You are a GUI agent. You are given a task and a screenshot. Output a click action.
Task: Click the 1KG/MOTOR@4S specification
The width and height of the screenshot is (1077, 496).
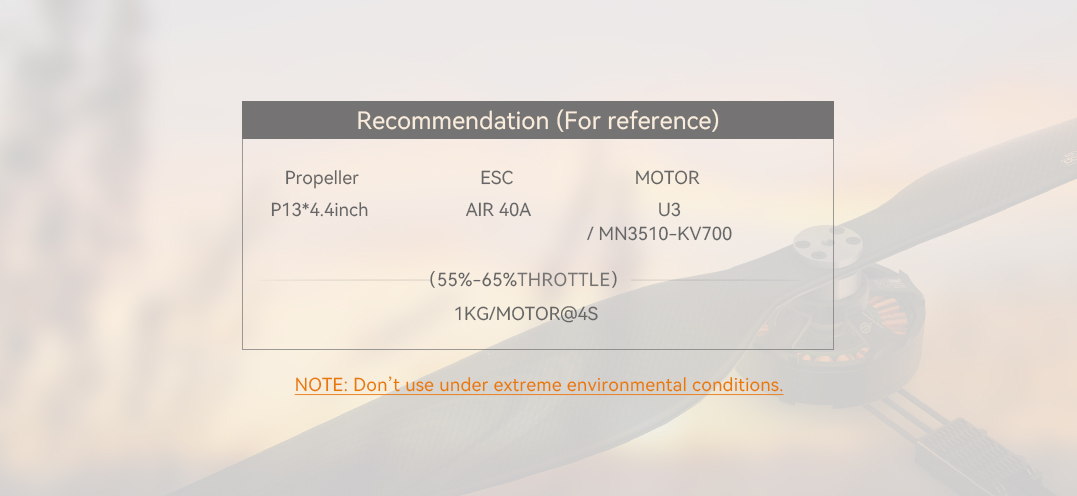point(526,314)
